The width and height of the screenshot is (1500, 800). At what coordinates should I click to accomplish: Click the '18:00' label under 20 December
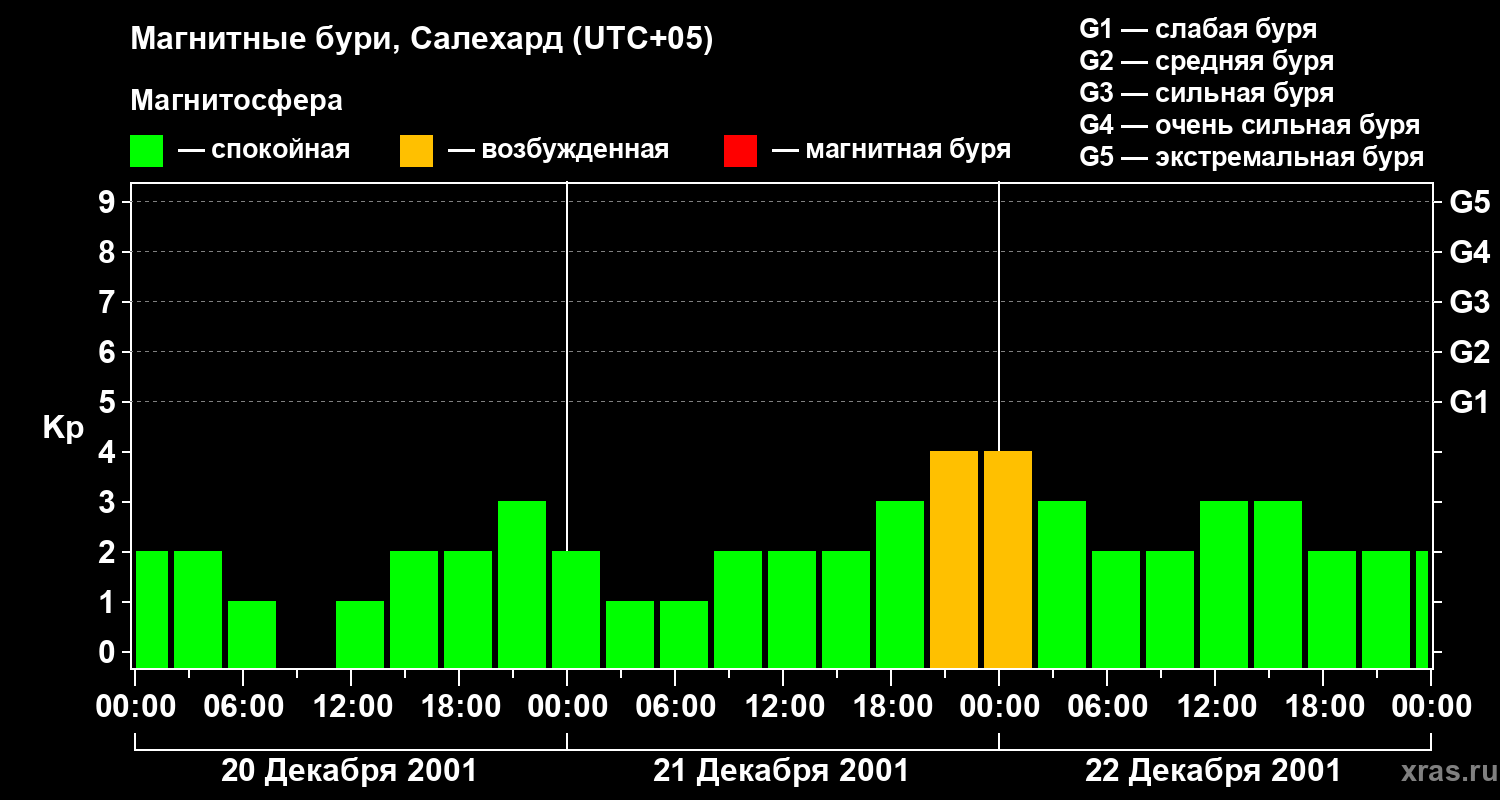459,706
